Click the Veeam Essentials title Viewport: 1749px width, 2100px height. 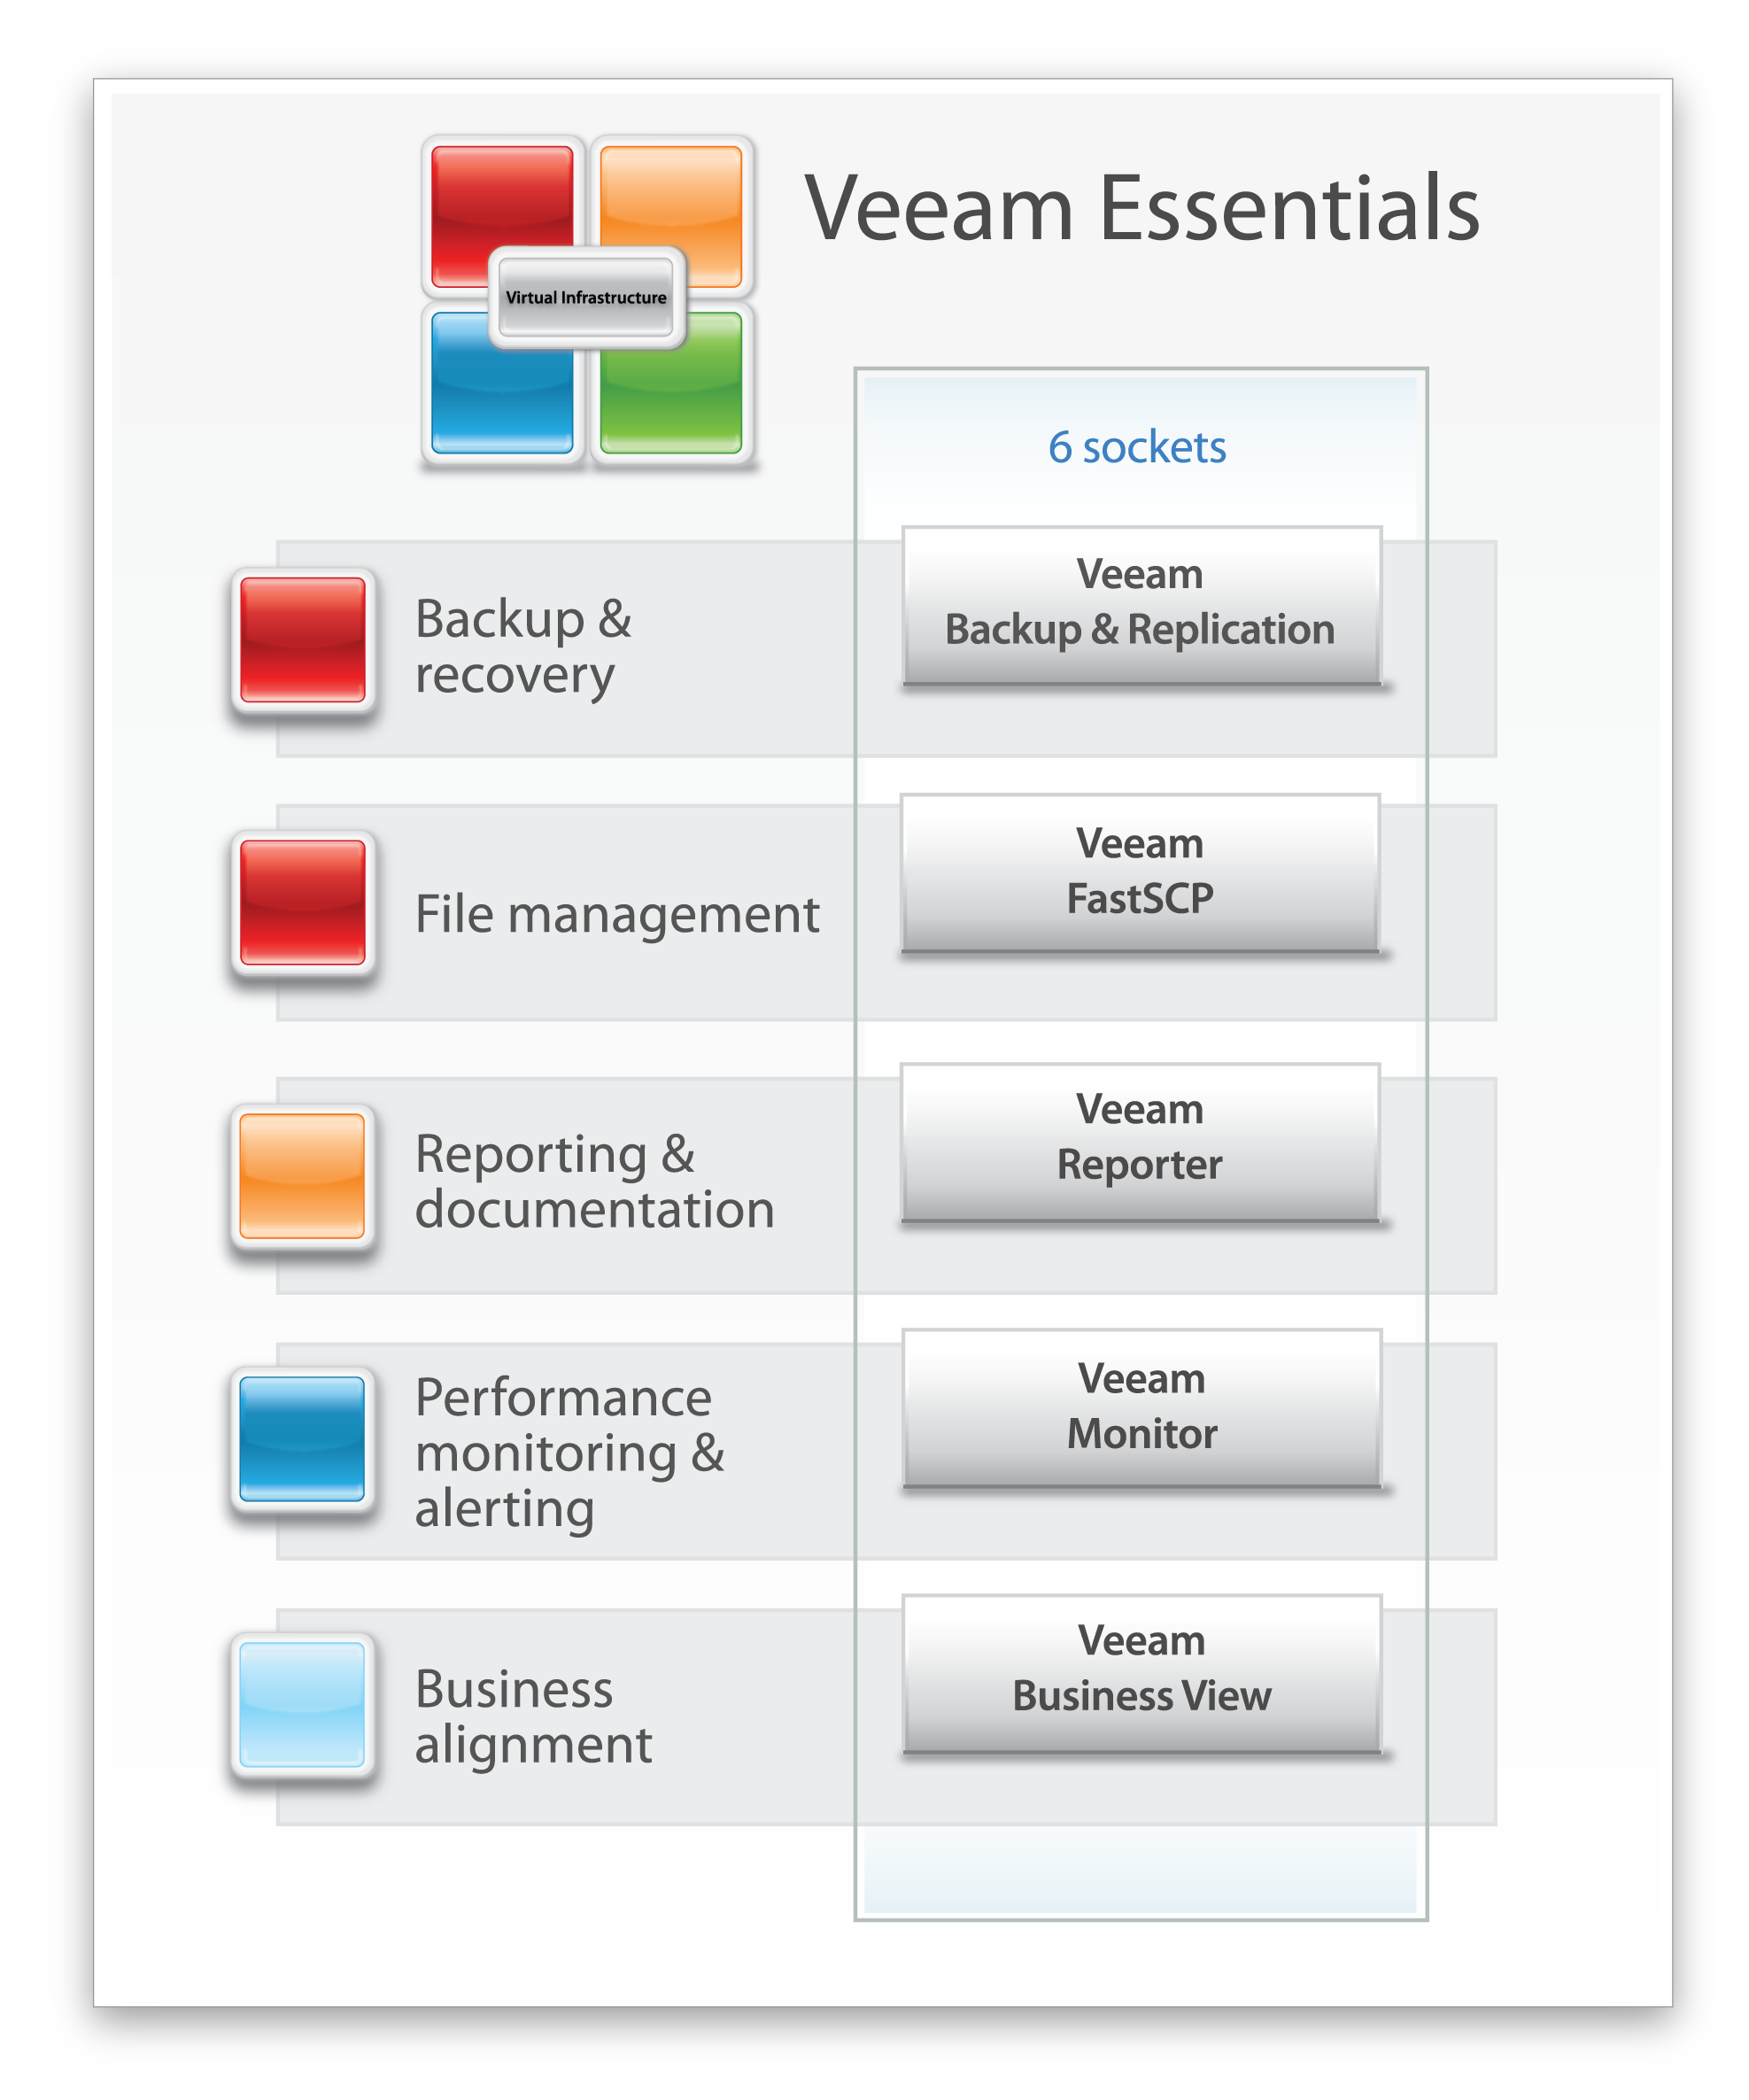1142,208
